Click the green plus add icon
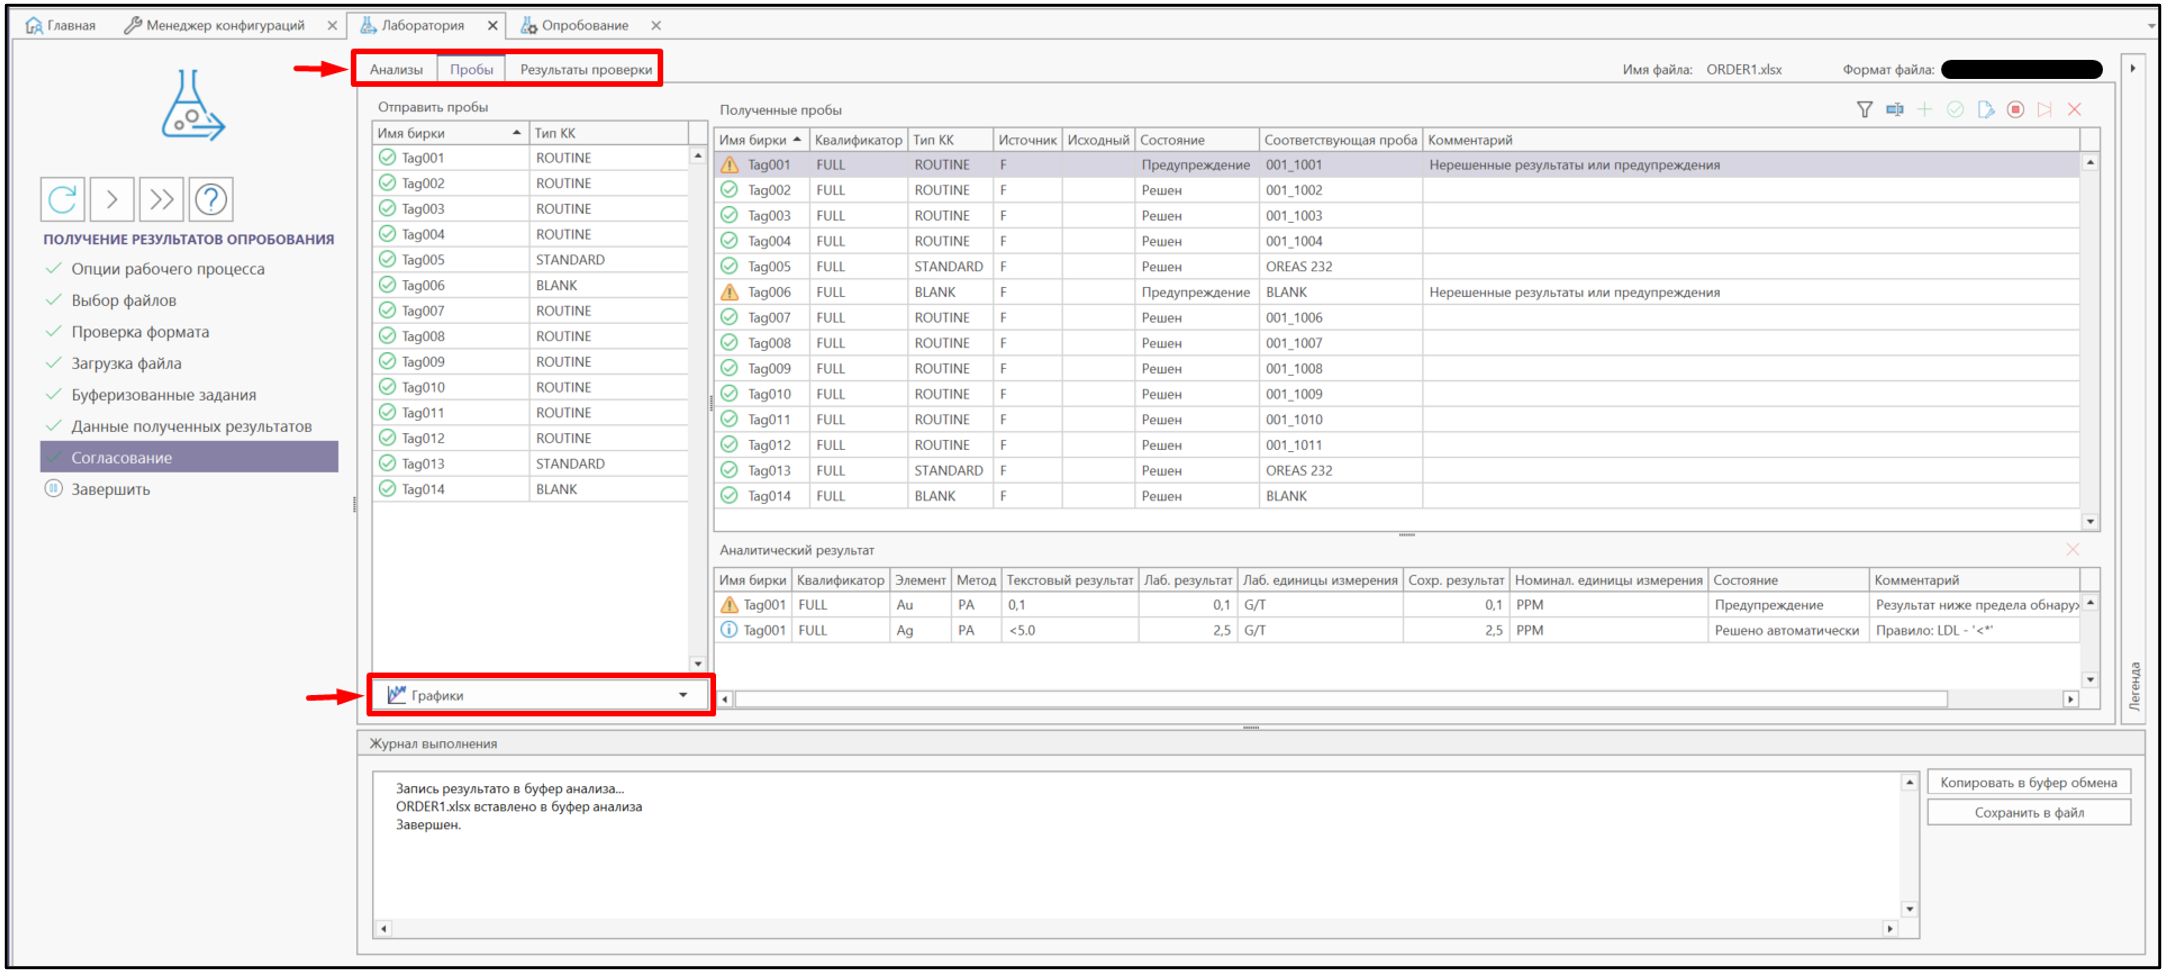The image size is (2165, 973). (1924, 110)
